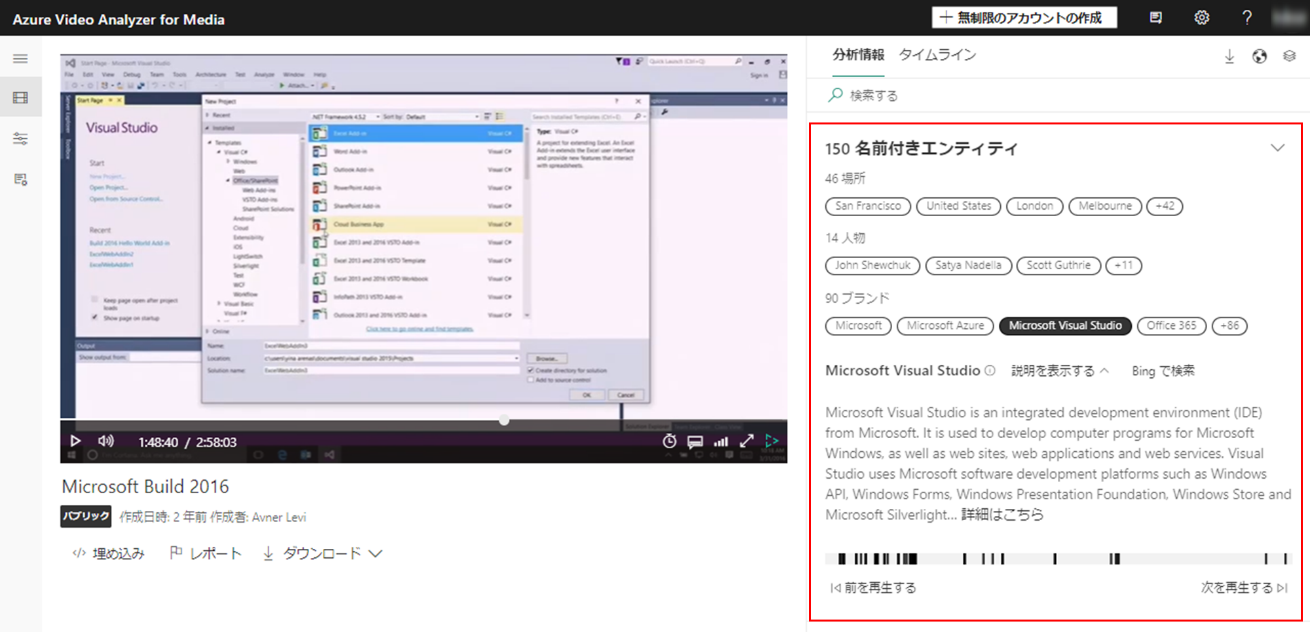Click the download arrow icon in insights panel
The height and width of the screenshot is (632, 1310).
pos(1230,57)
